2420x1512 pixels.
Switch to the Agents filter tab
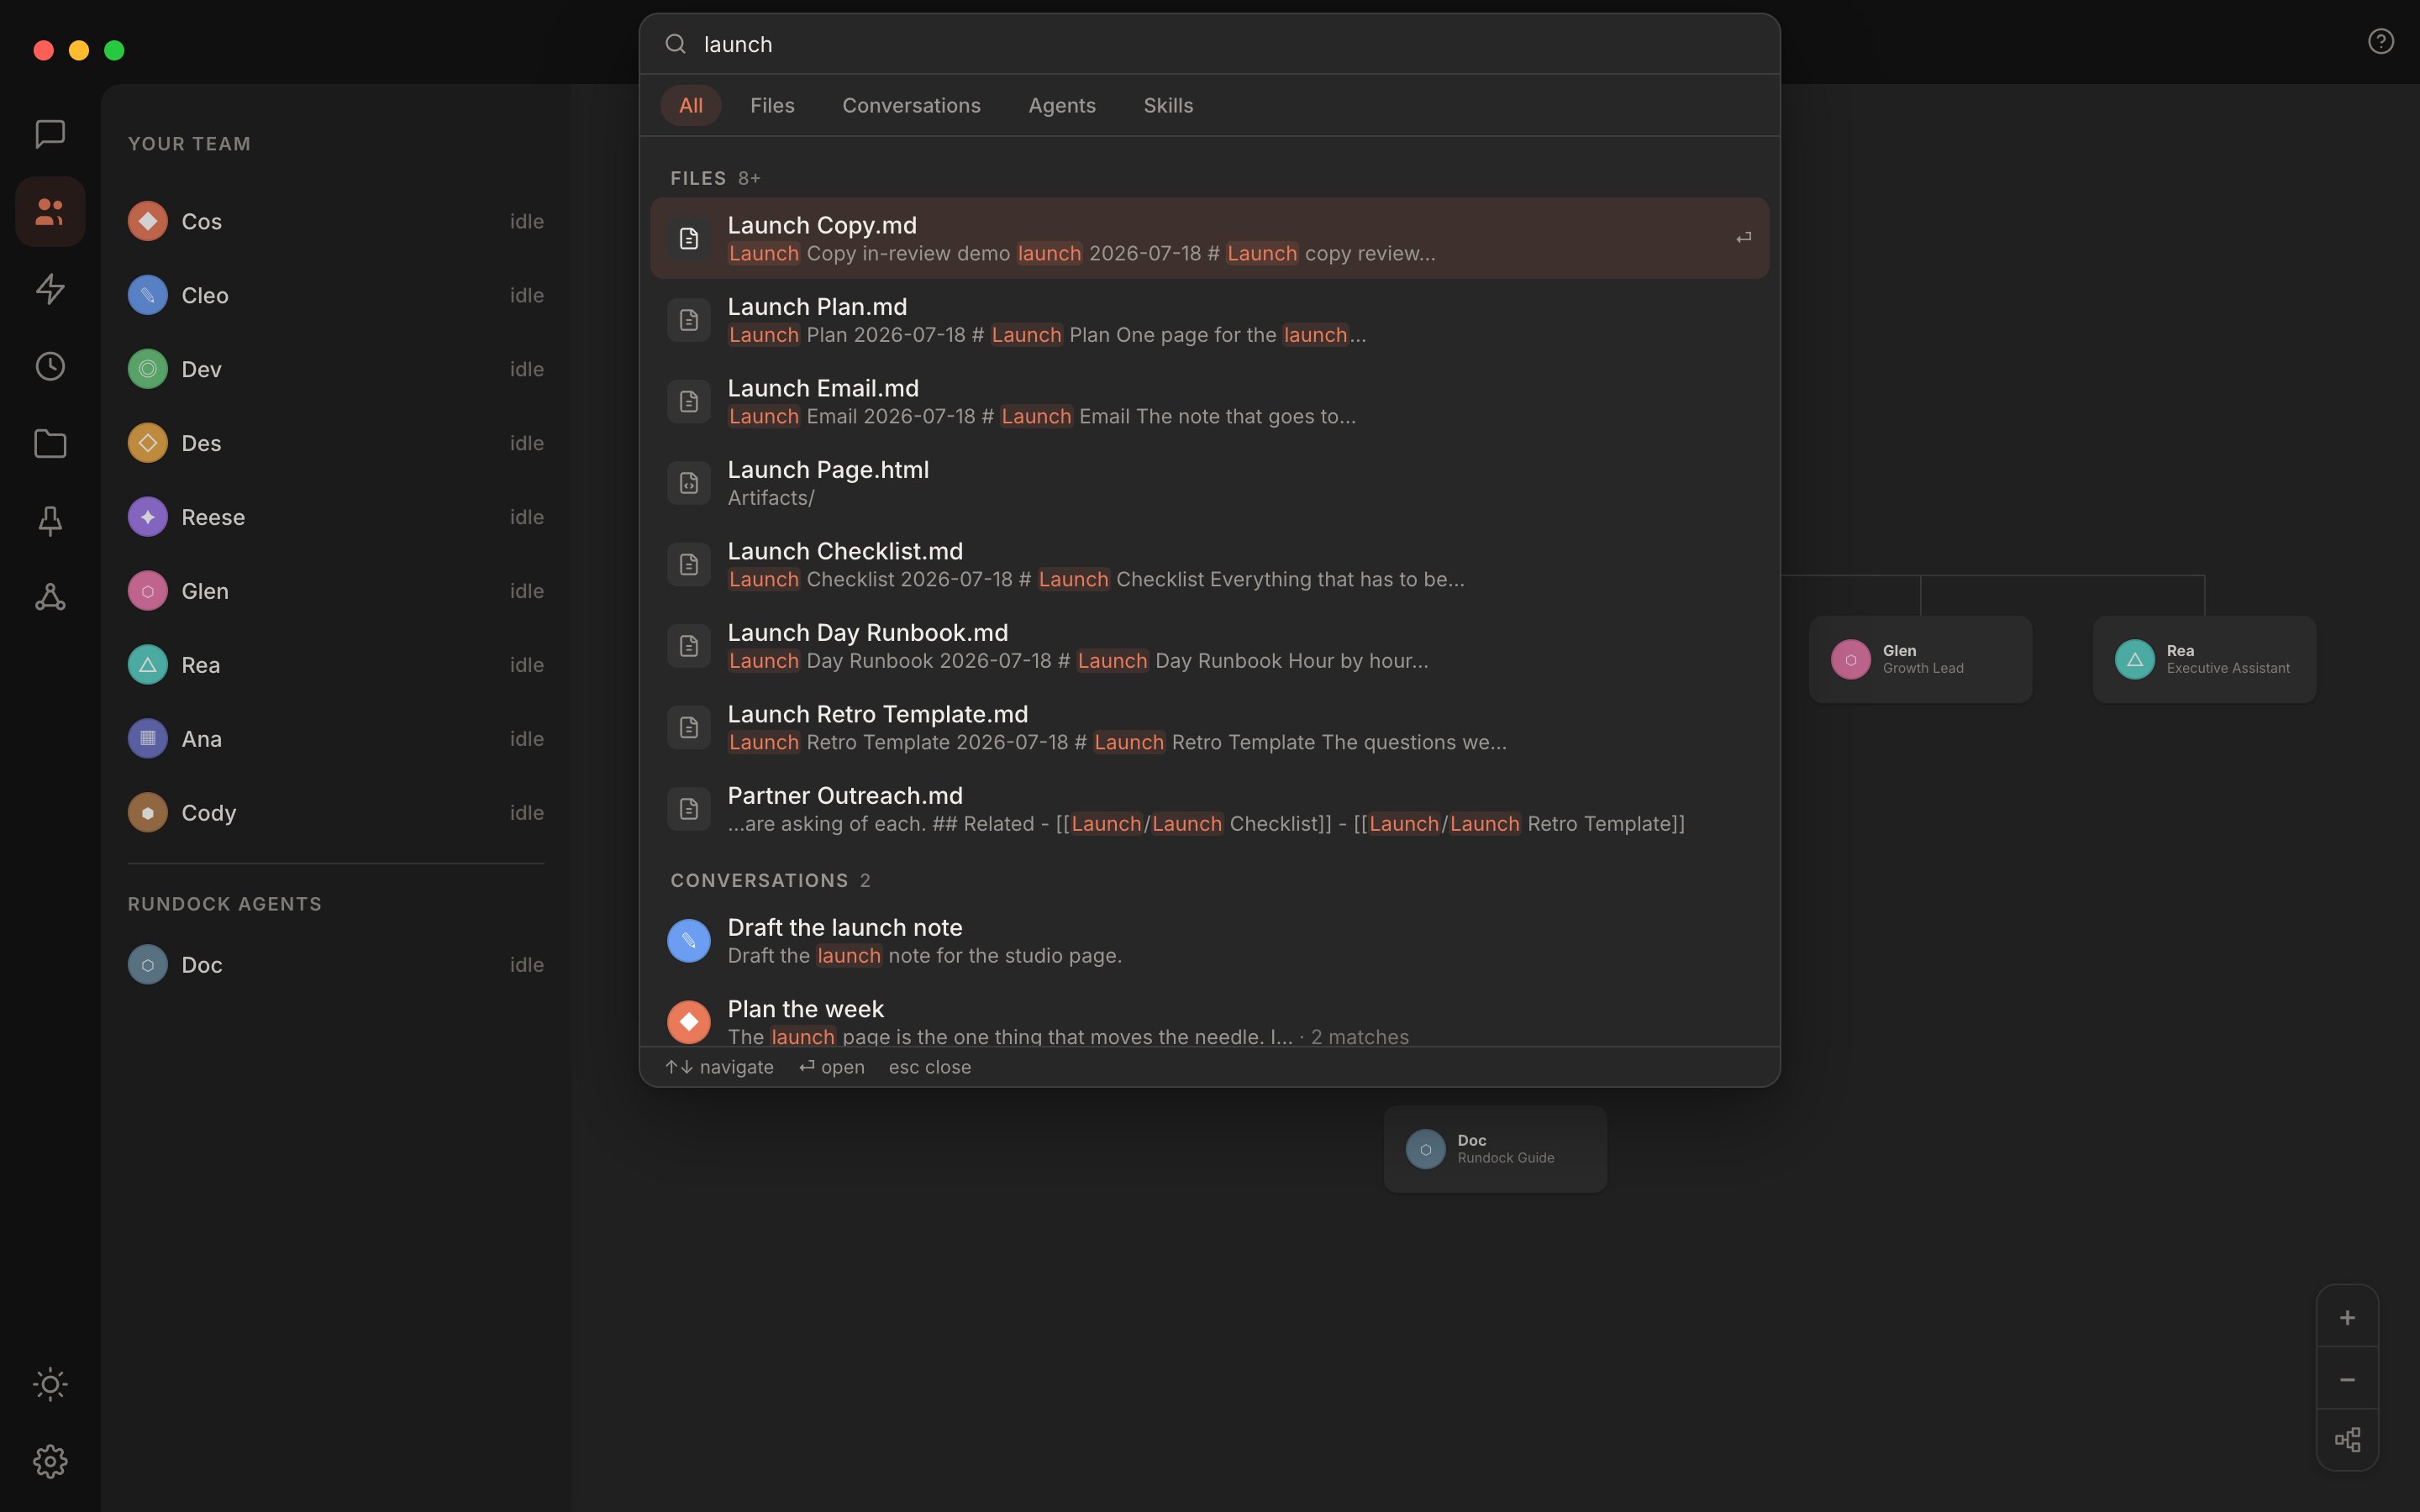pos(1062,105)
